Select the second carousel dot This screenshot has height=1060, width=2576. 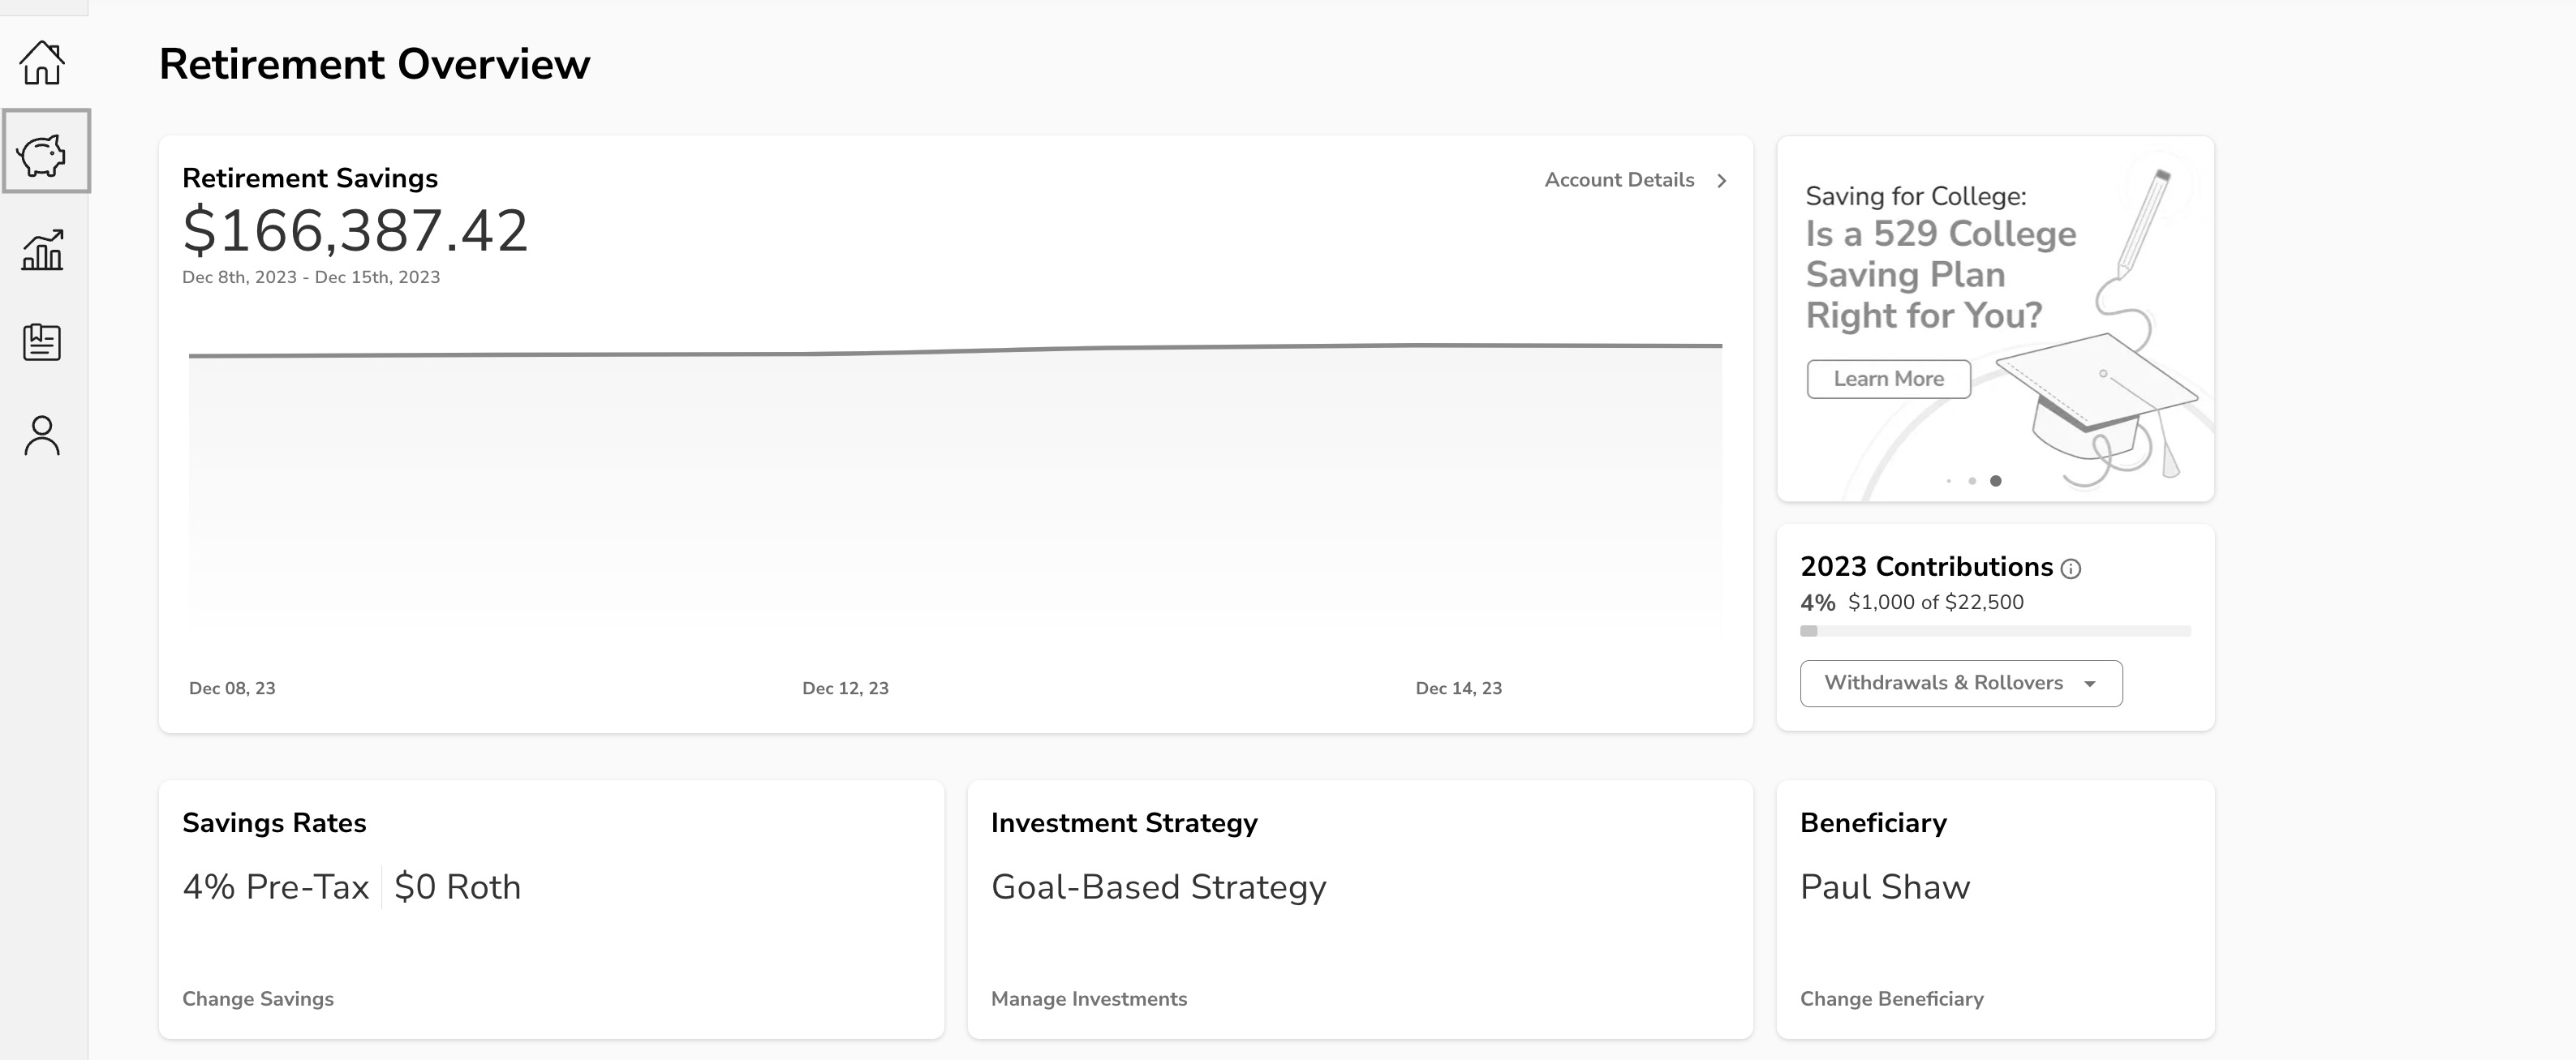(1972, 481)
